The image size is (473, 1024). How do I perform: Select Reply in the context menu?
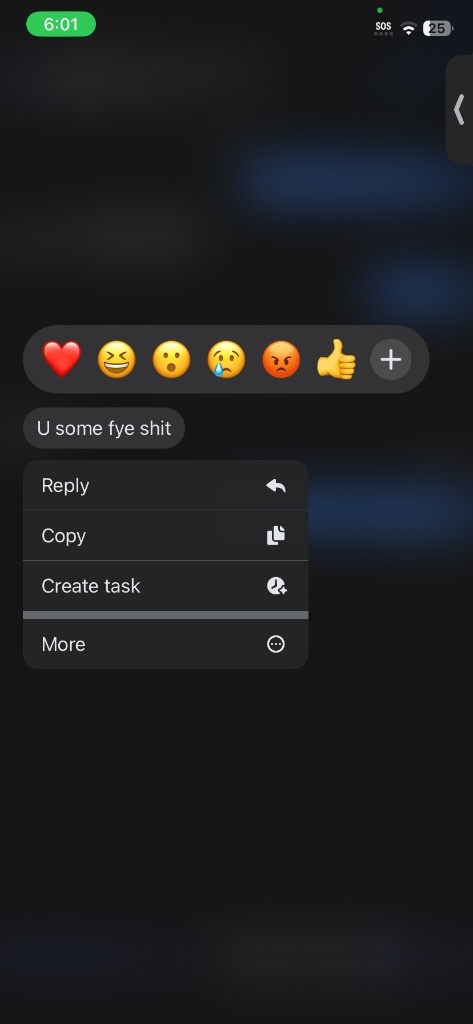tap(165, 485)
